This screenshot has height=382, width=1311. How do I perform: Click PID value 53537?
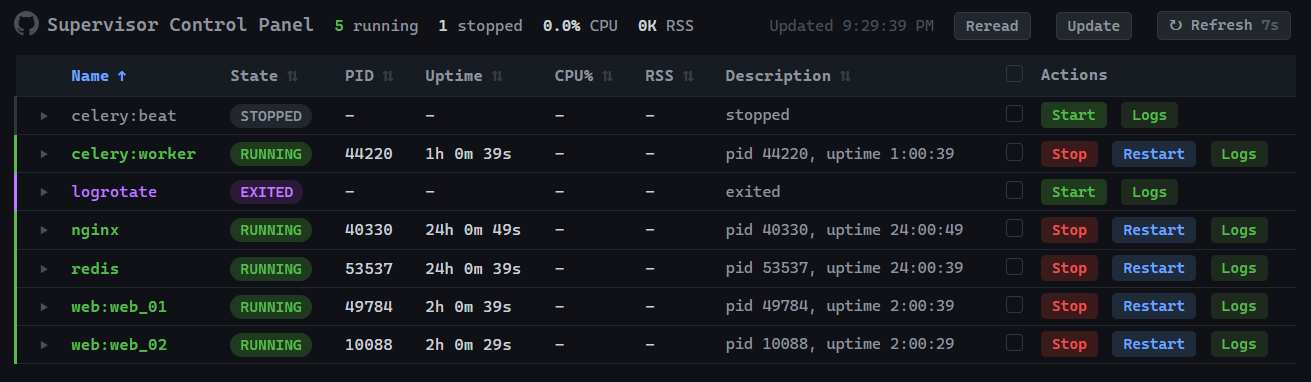pos(368,268)
